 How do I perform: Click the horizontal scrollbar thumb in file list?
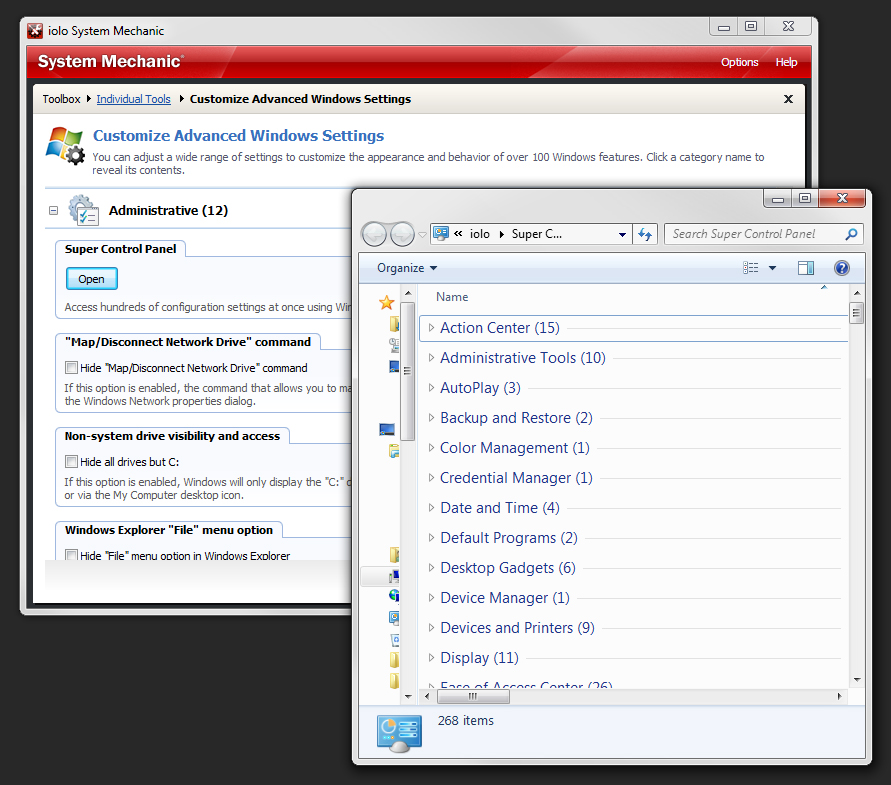click(x=472, y=696)
